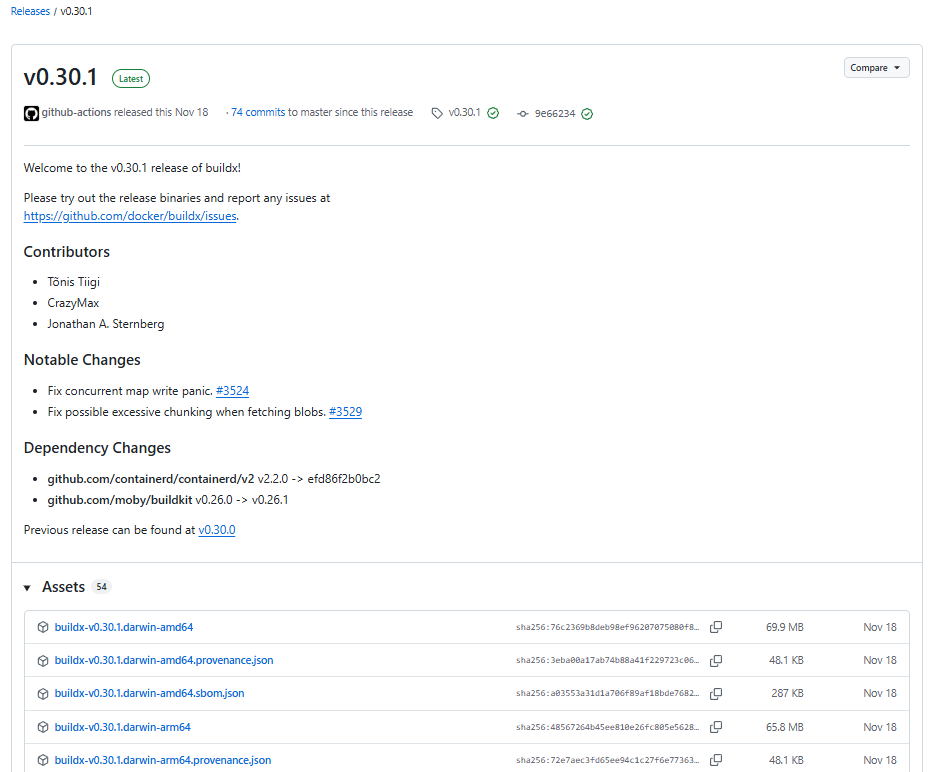Open the 74 commits link
The width and height of the screenshot is (931, 772).
tap(258, 112)
